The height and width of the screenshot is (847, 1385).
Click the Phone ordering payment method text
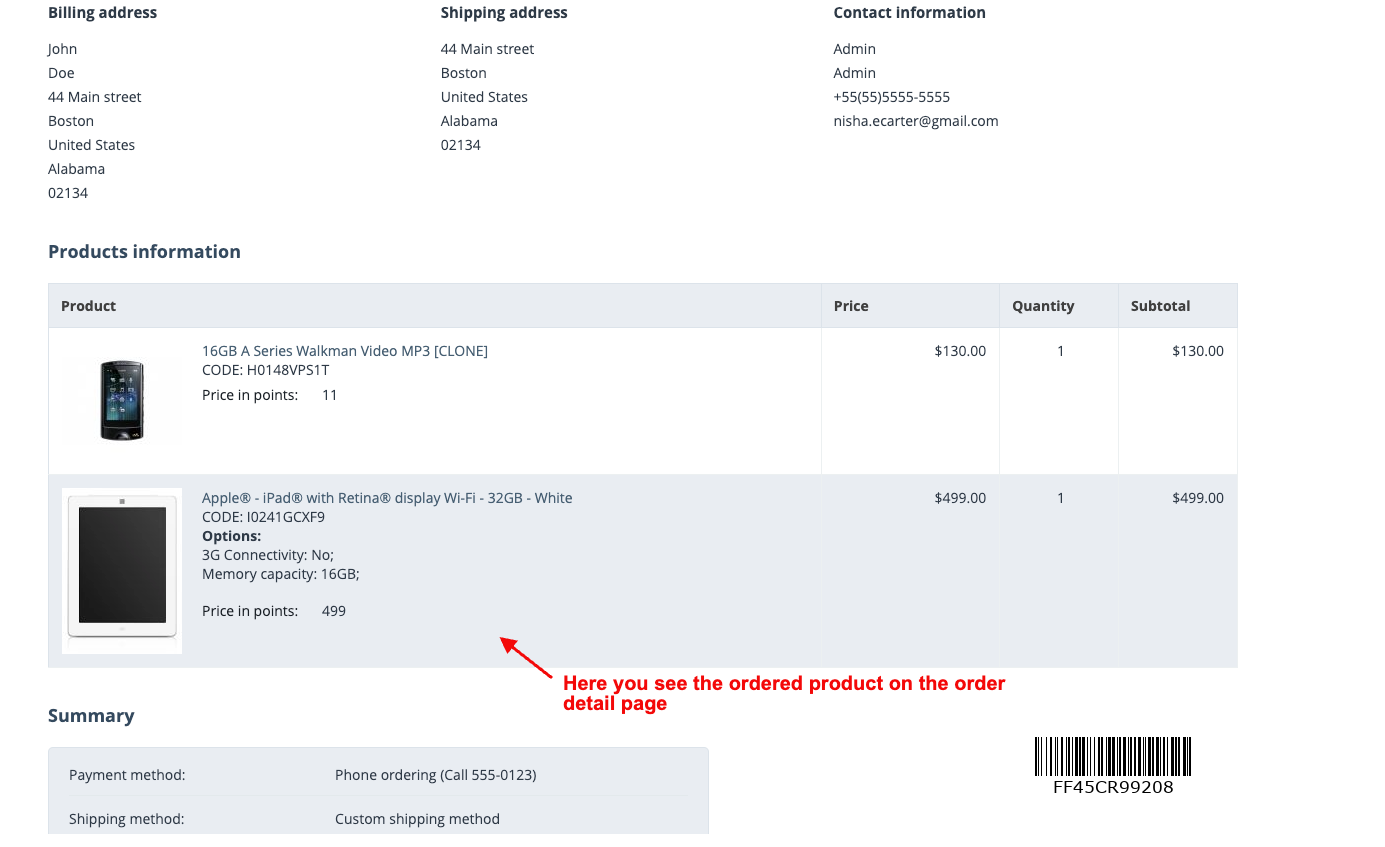436,775
